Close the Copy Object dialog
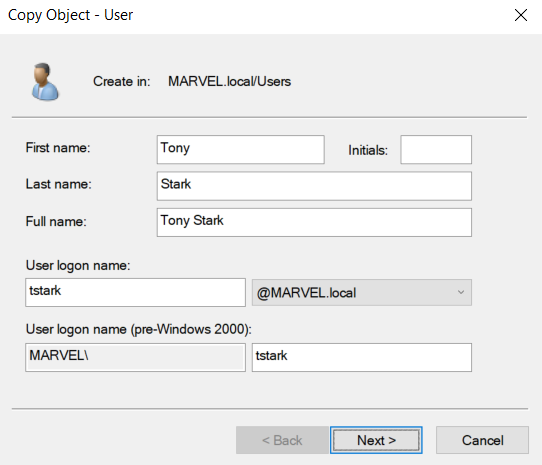Image resolution: width=542 pixels, height=465 pixels. pyautogui.click(x=521, y=15)
